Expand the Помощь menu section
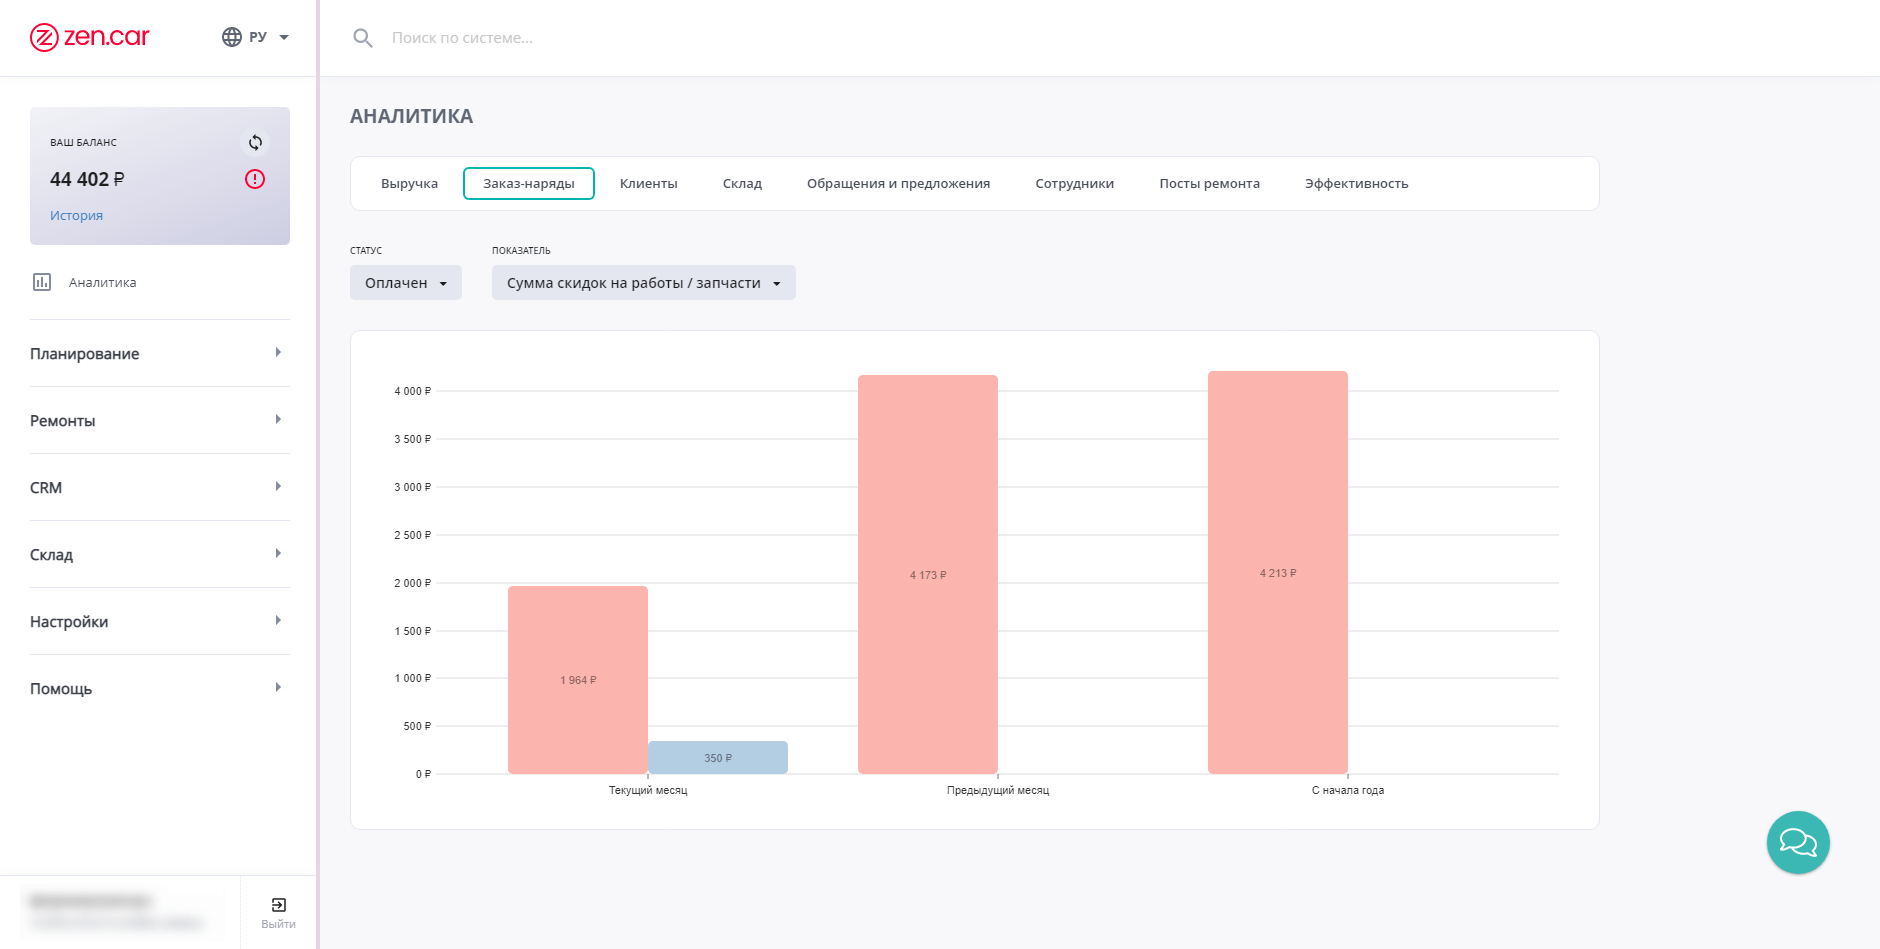1880x949 pixels. [x=160, y=688]
